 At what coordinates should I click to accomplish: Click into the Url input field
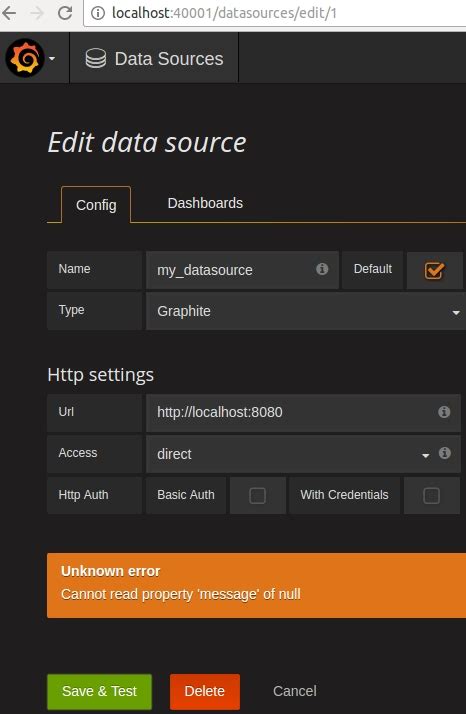(292, 413)
